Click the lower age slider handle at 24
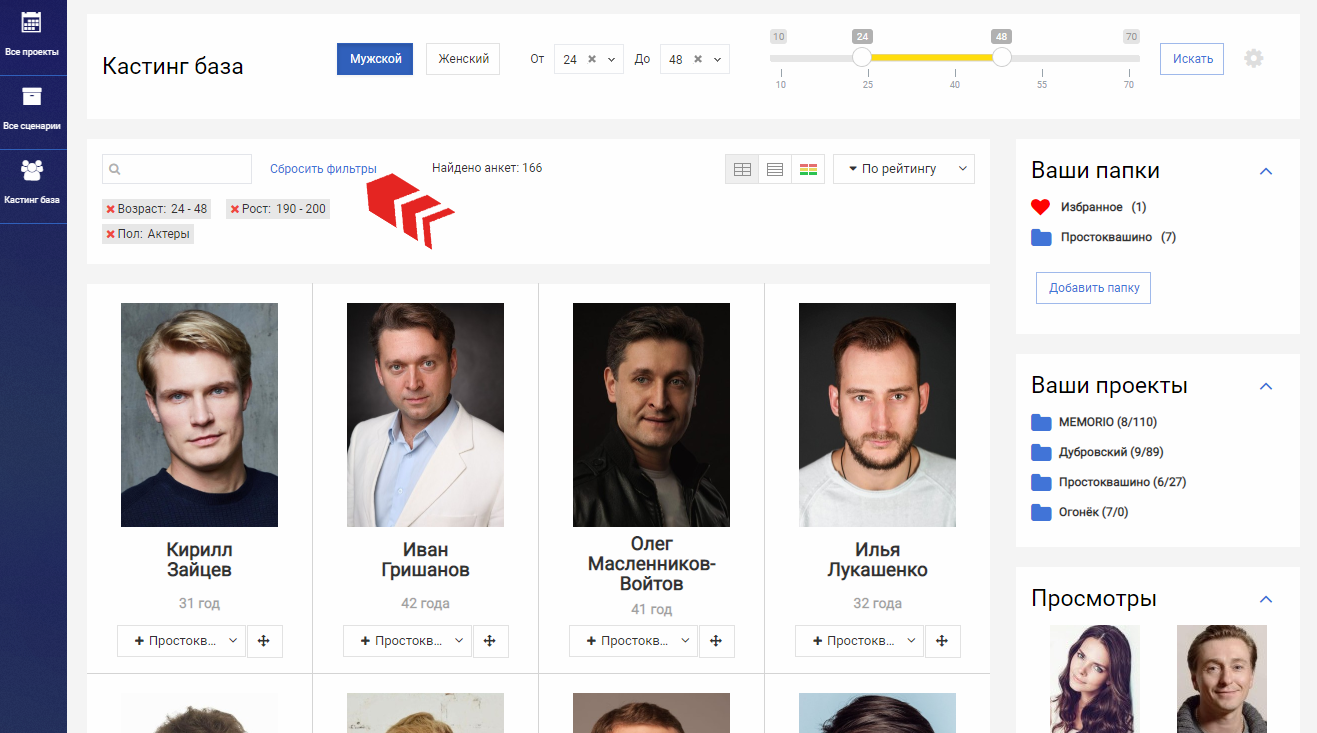This screenshot has width=1317, height=733. pos(862,58)
